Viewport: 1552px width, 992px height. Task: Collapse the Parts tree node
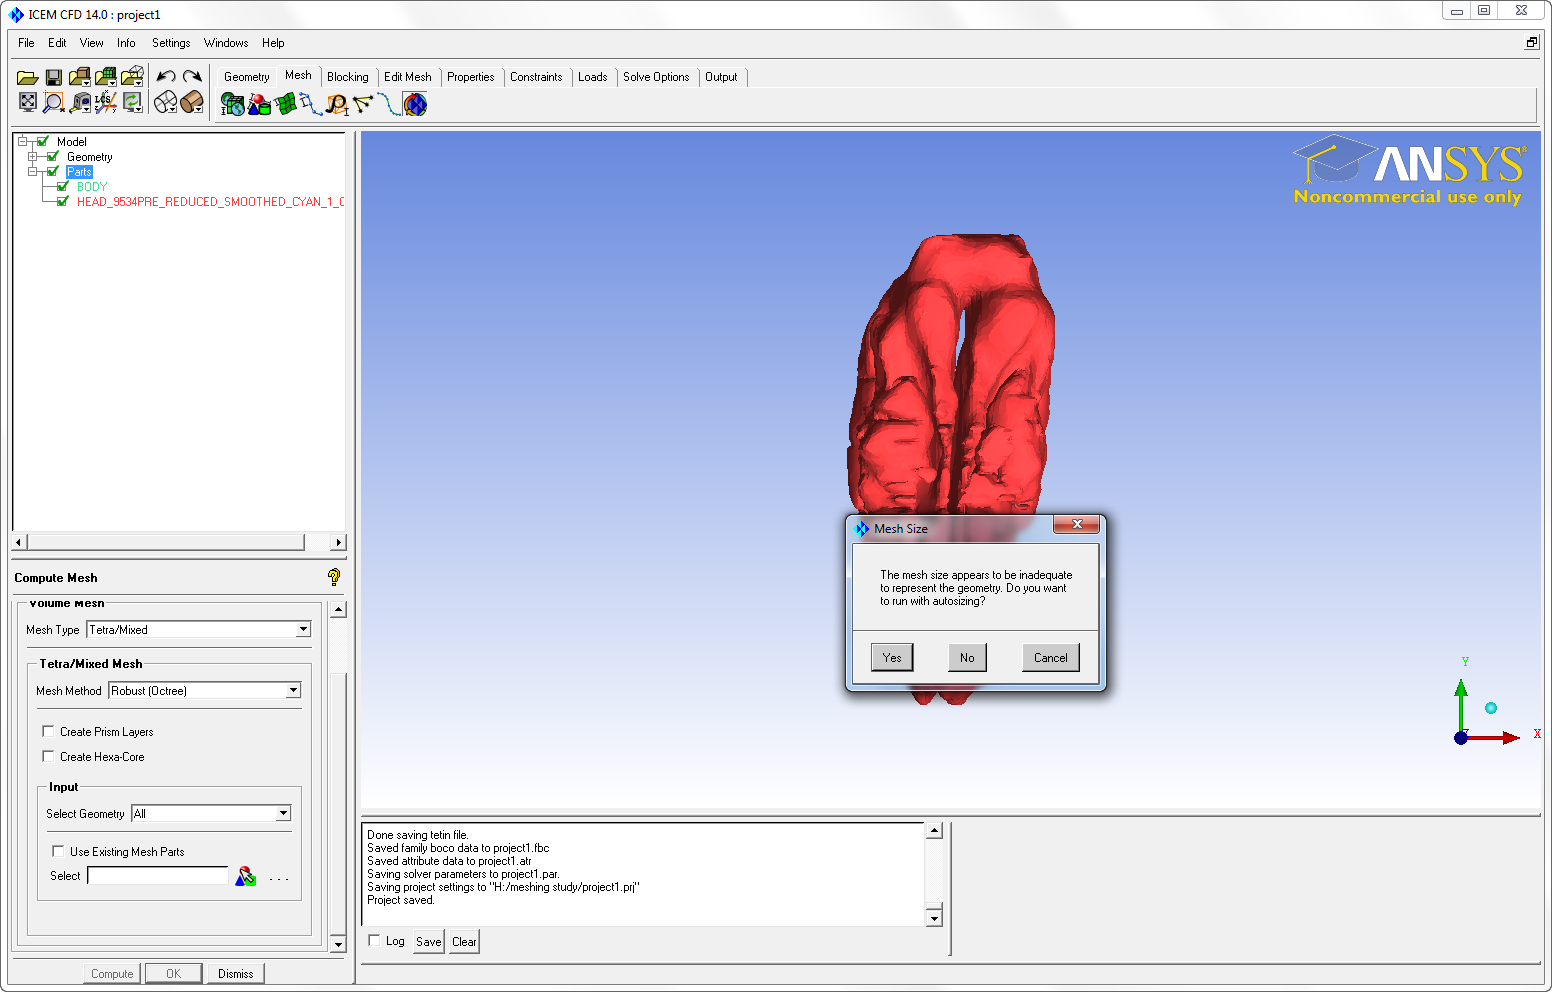coord(32,171)
